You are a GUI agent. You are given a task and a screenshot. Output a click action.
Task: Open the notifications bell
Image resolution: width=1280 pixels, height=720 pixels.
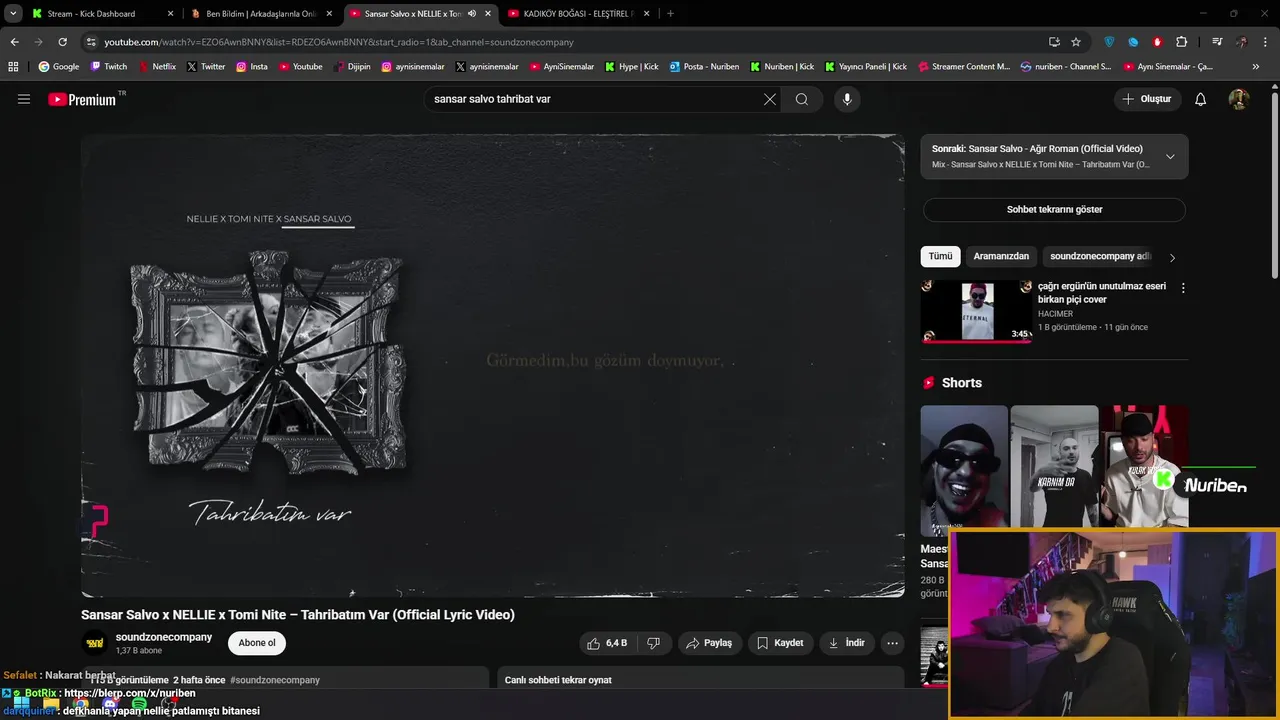(x=1201, y=99)
